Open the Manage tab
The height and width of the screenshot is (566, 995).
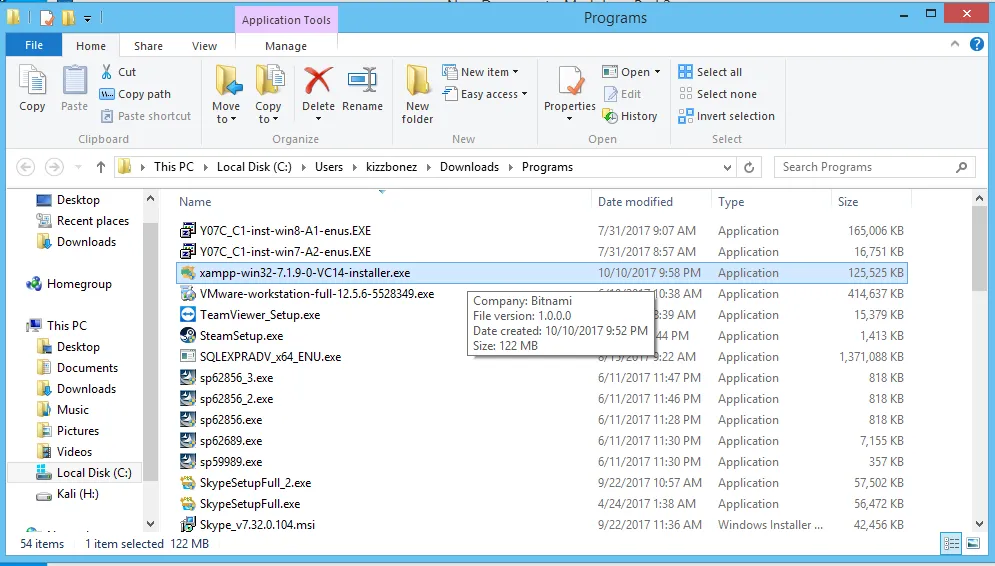point(286,46)
